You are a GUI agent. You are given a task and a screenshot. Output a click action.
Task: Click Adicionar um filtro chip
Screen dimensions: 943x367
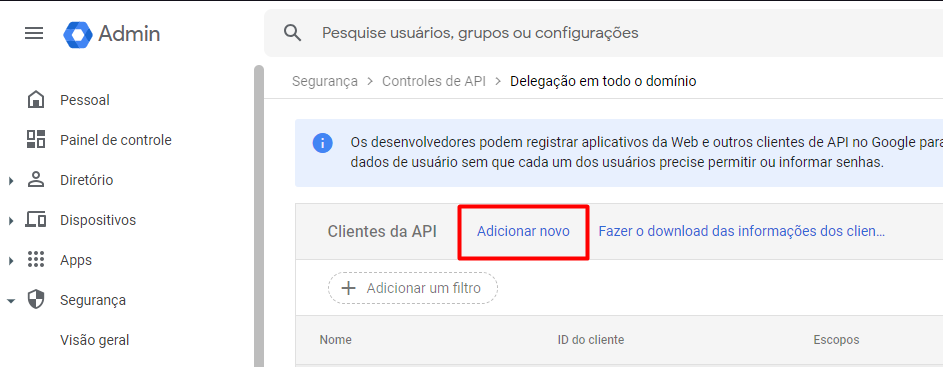pos(413,288)
